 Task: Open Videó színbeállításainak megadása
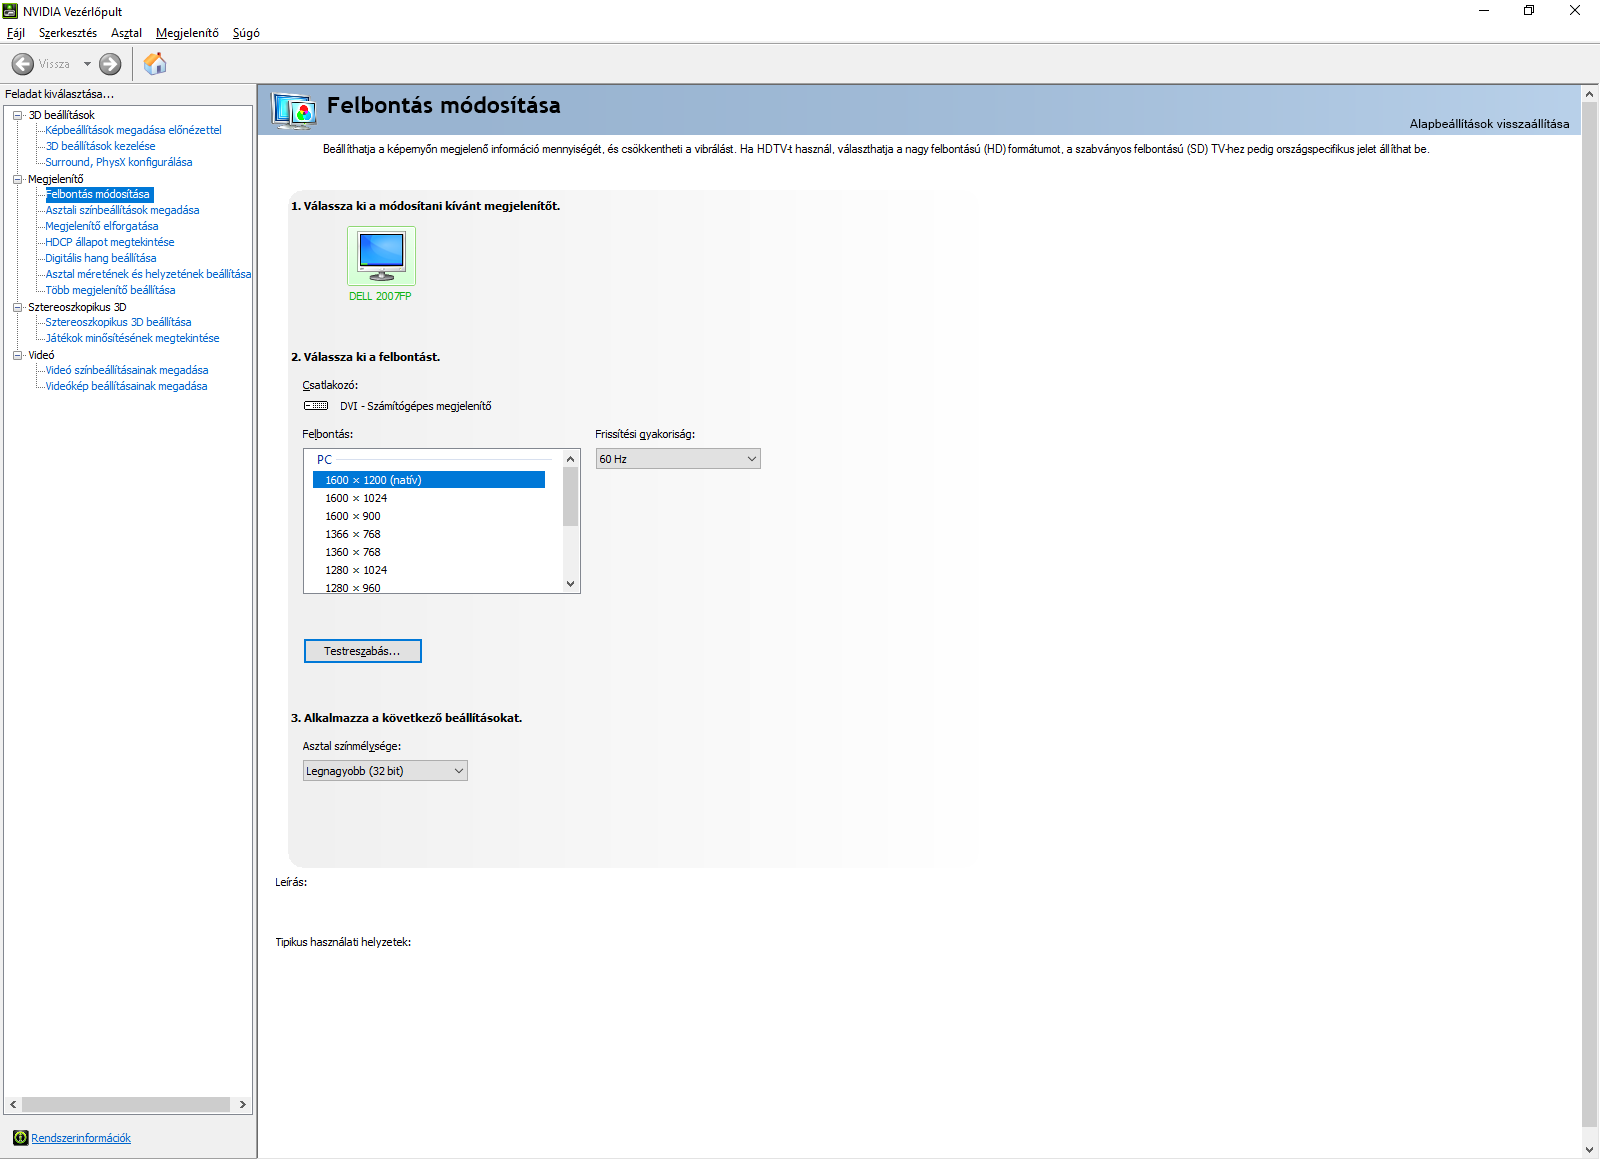click(127, 370)
